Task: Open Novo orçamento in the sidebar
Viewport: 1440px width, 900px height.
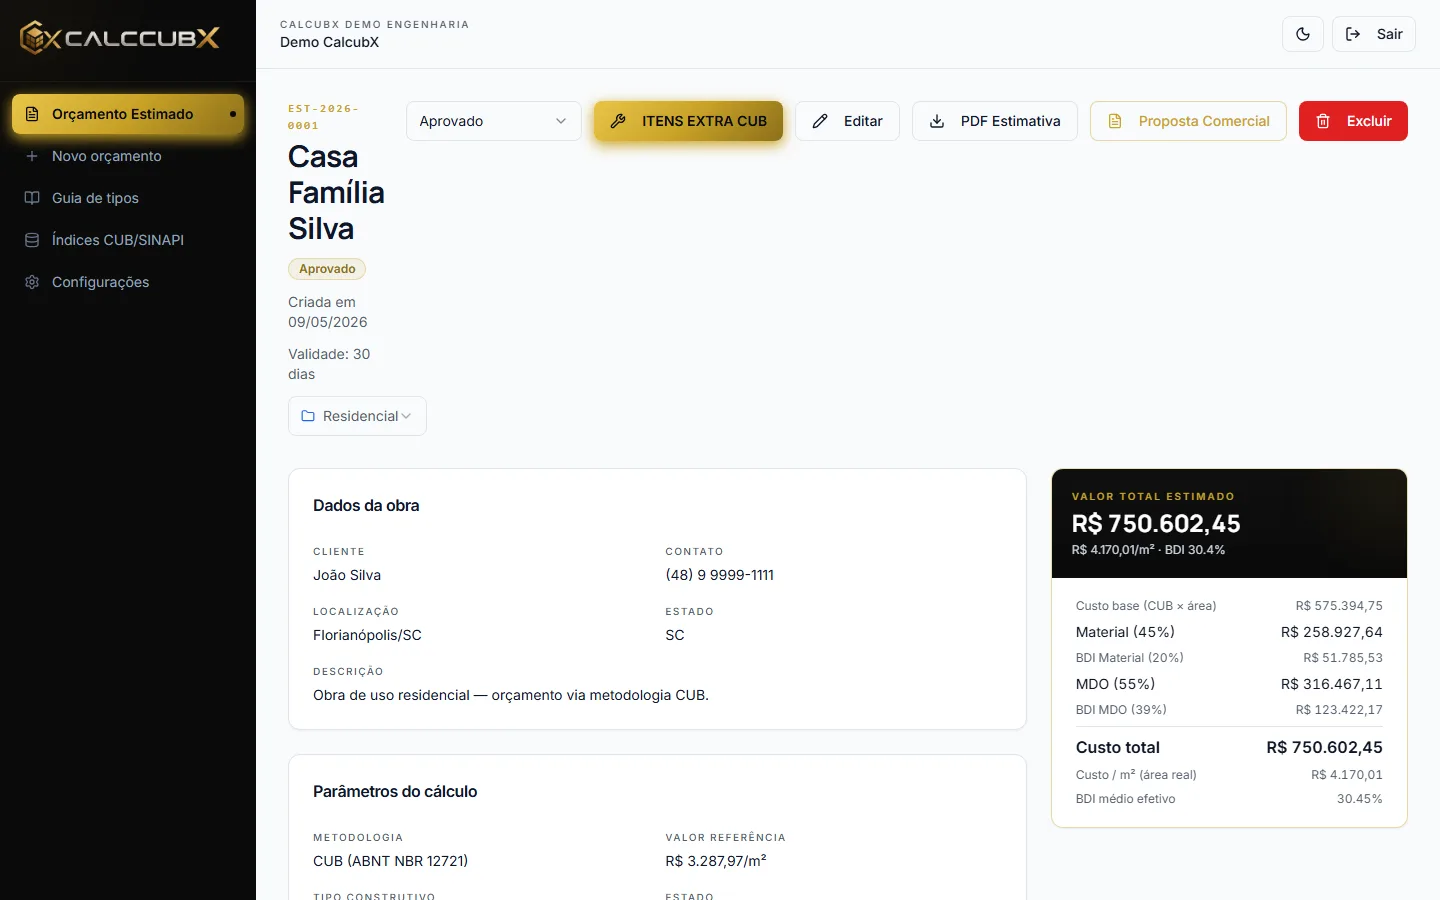Action: click(x=128, y=156)
